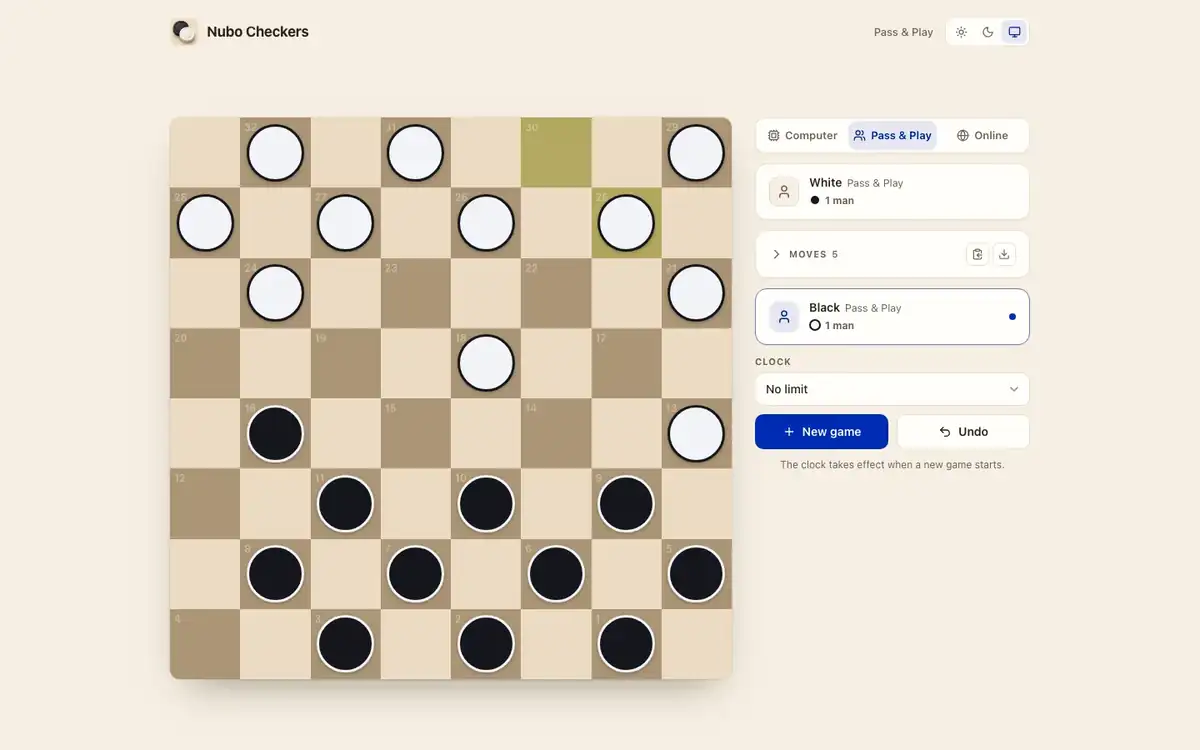Click empty square 15
The width and height of the screenshot is (1200, 750).
(416, 434)
